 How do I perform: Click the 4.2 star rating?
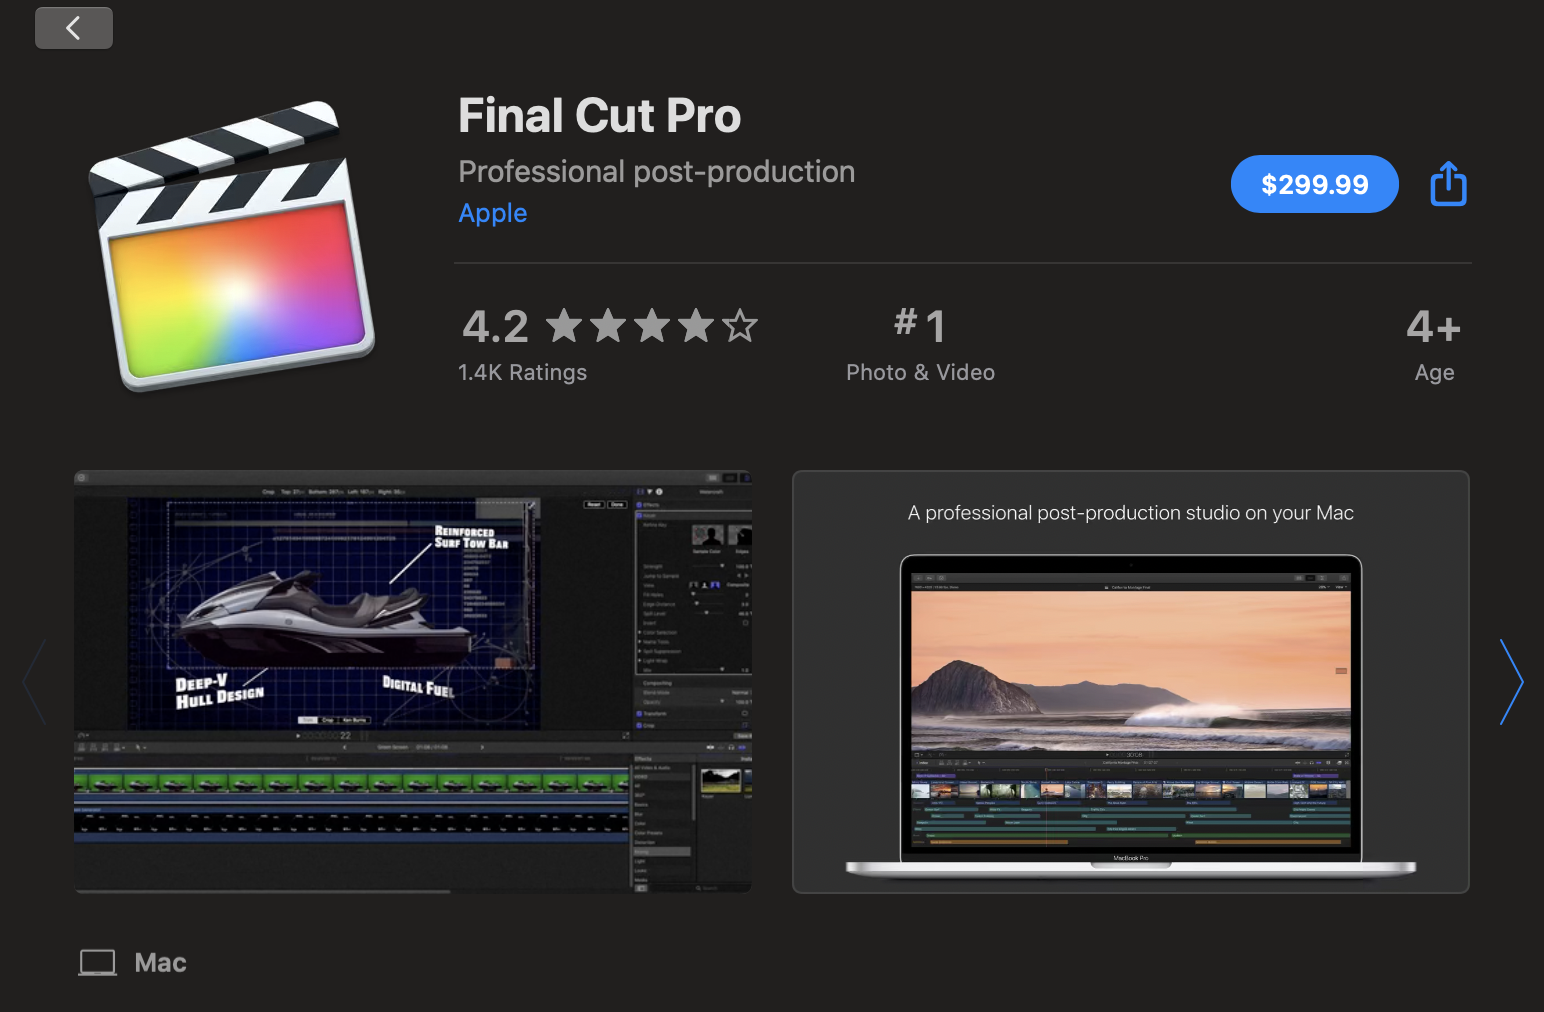click(x=610, y=326)
